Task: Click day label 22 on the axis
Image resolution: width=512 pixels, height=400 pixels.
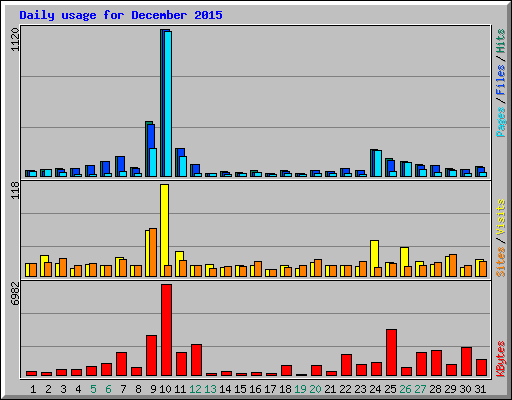Action: pos(345,389)
